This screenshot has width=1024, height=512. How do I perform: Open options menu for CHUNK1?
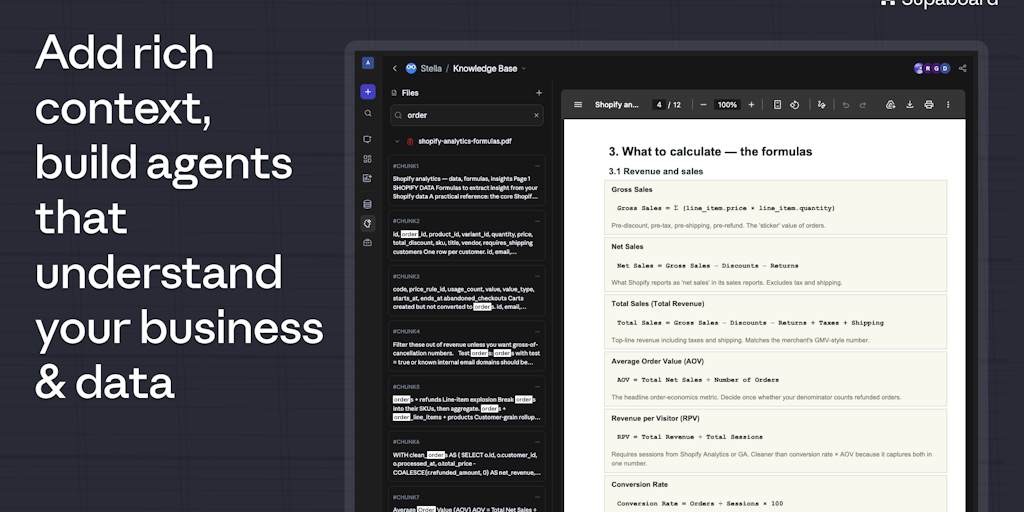click(x=537, y=166)
